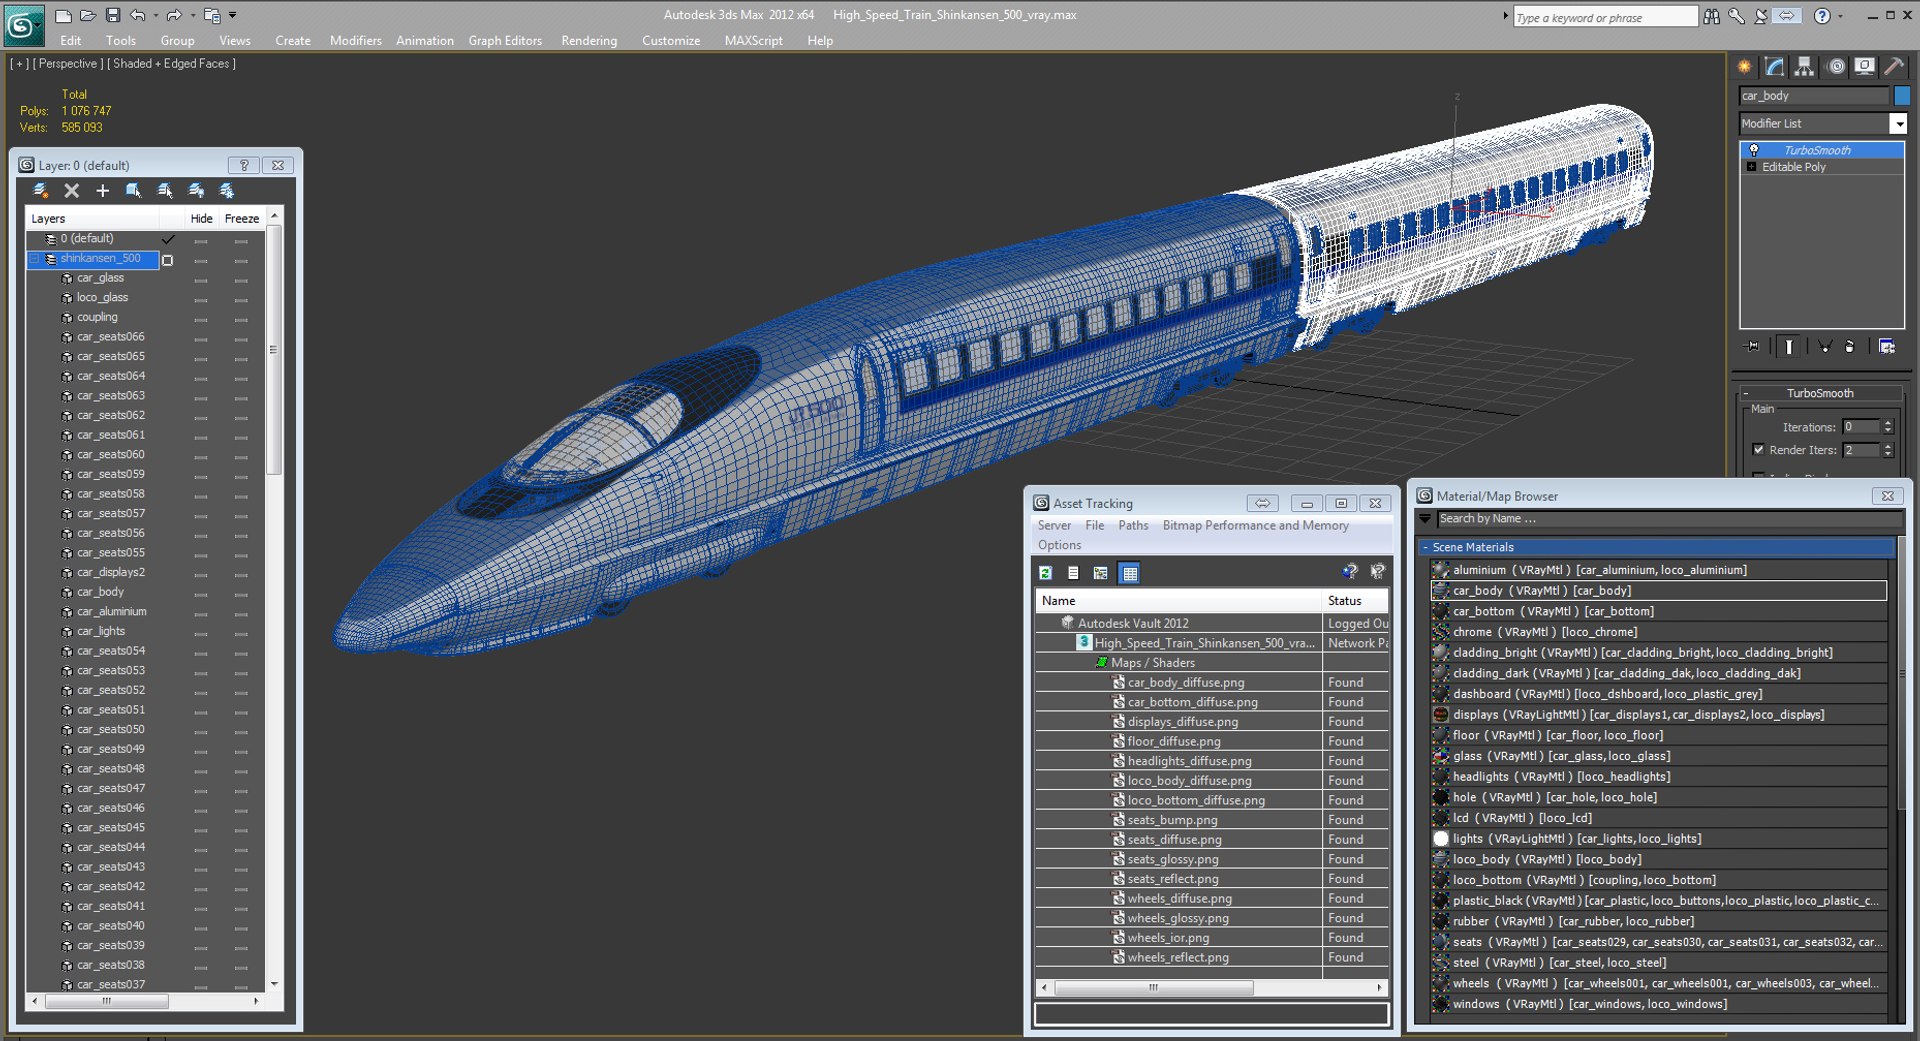Image resolution: width=1920 pixels, height=1041 pixels.
Task: Hide/unhide all layers icon in Layer toolbar
Action: click(196, 190)
